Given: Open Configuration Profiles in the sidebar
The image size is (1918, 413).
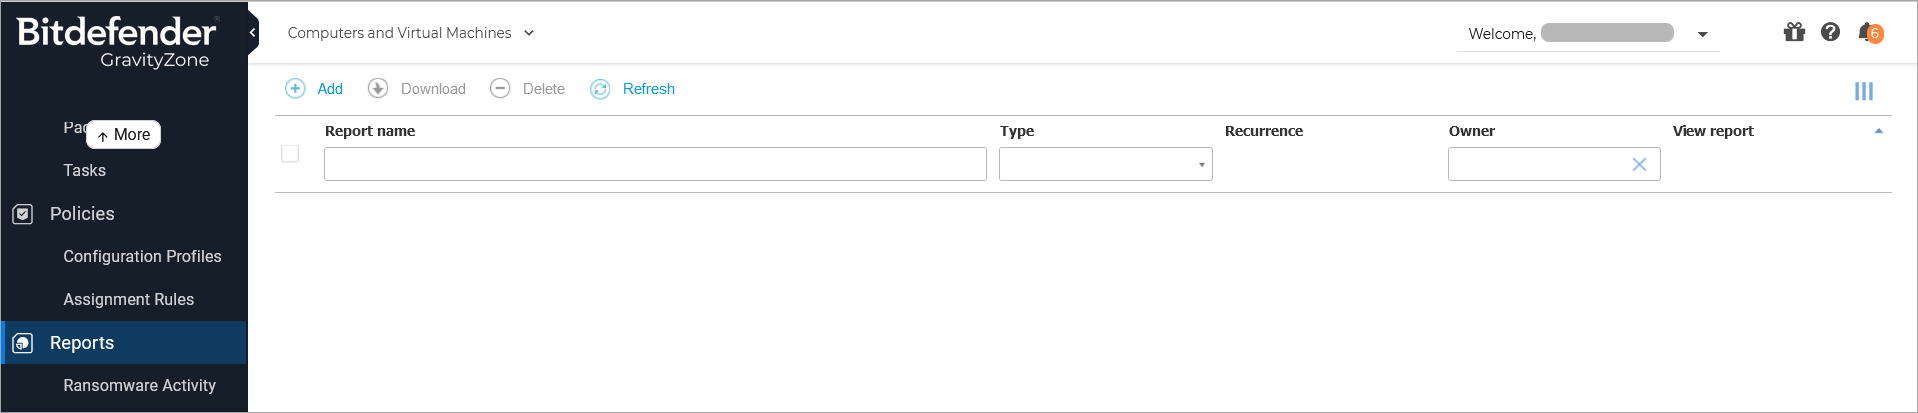Looking at the screenshot, I should [142, 257].
